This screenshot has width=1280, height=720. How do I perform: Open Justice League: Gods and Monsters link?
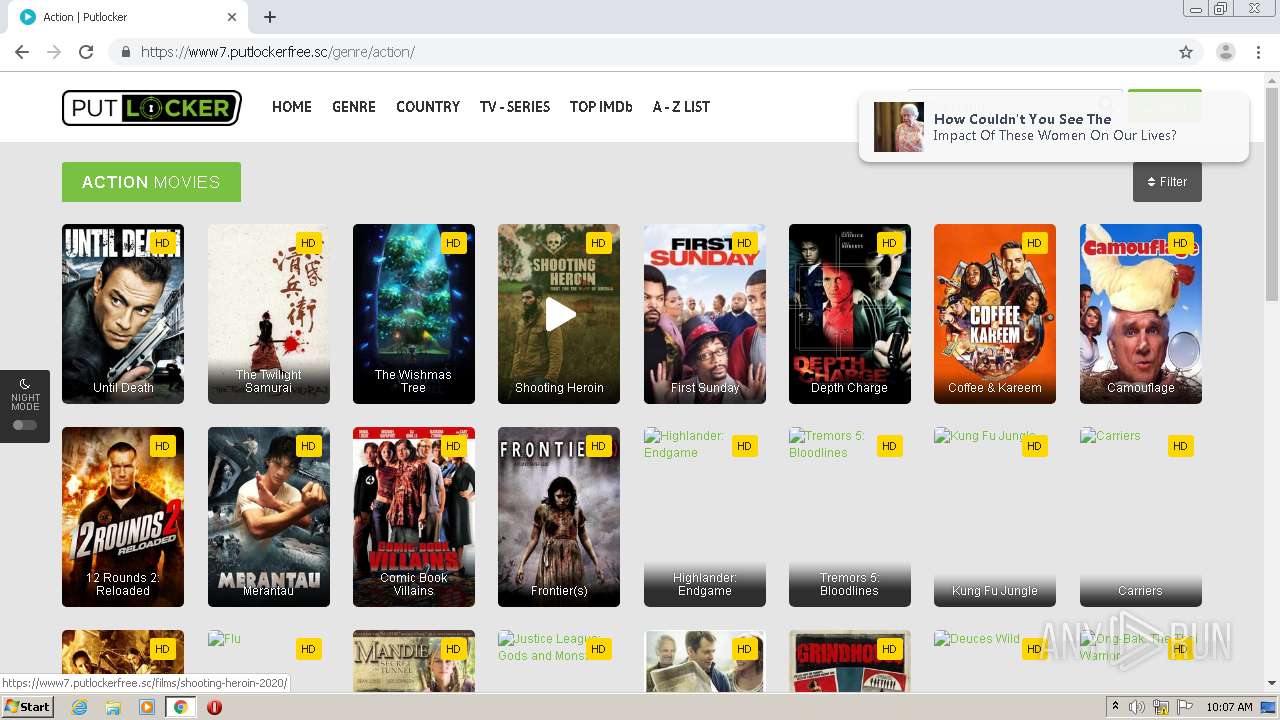coord(548,647)
